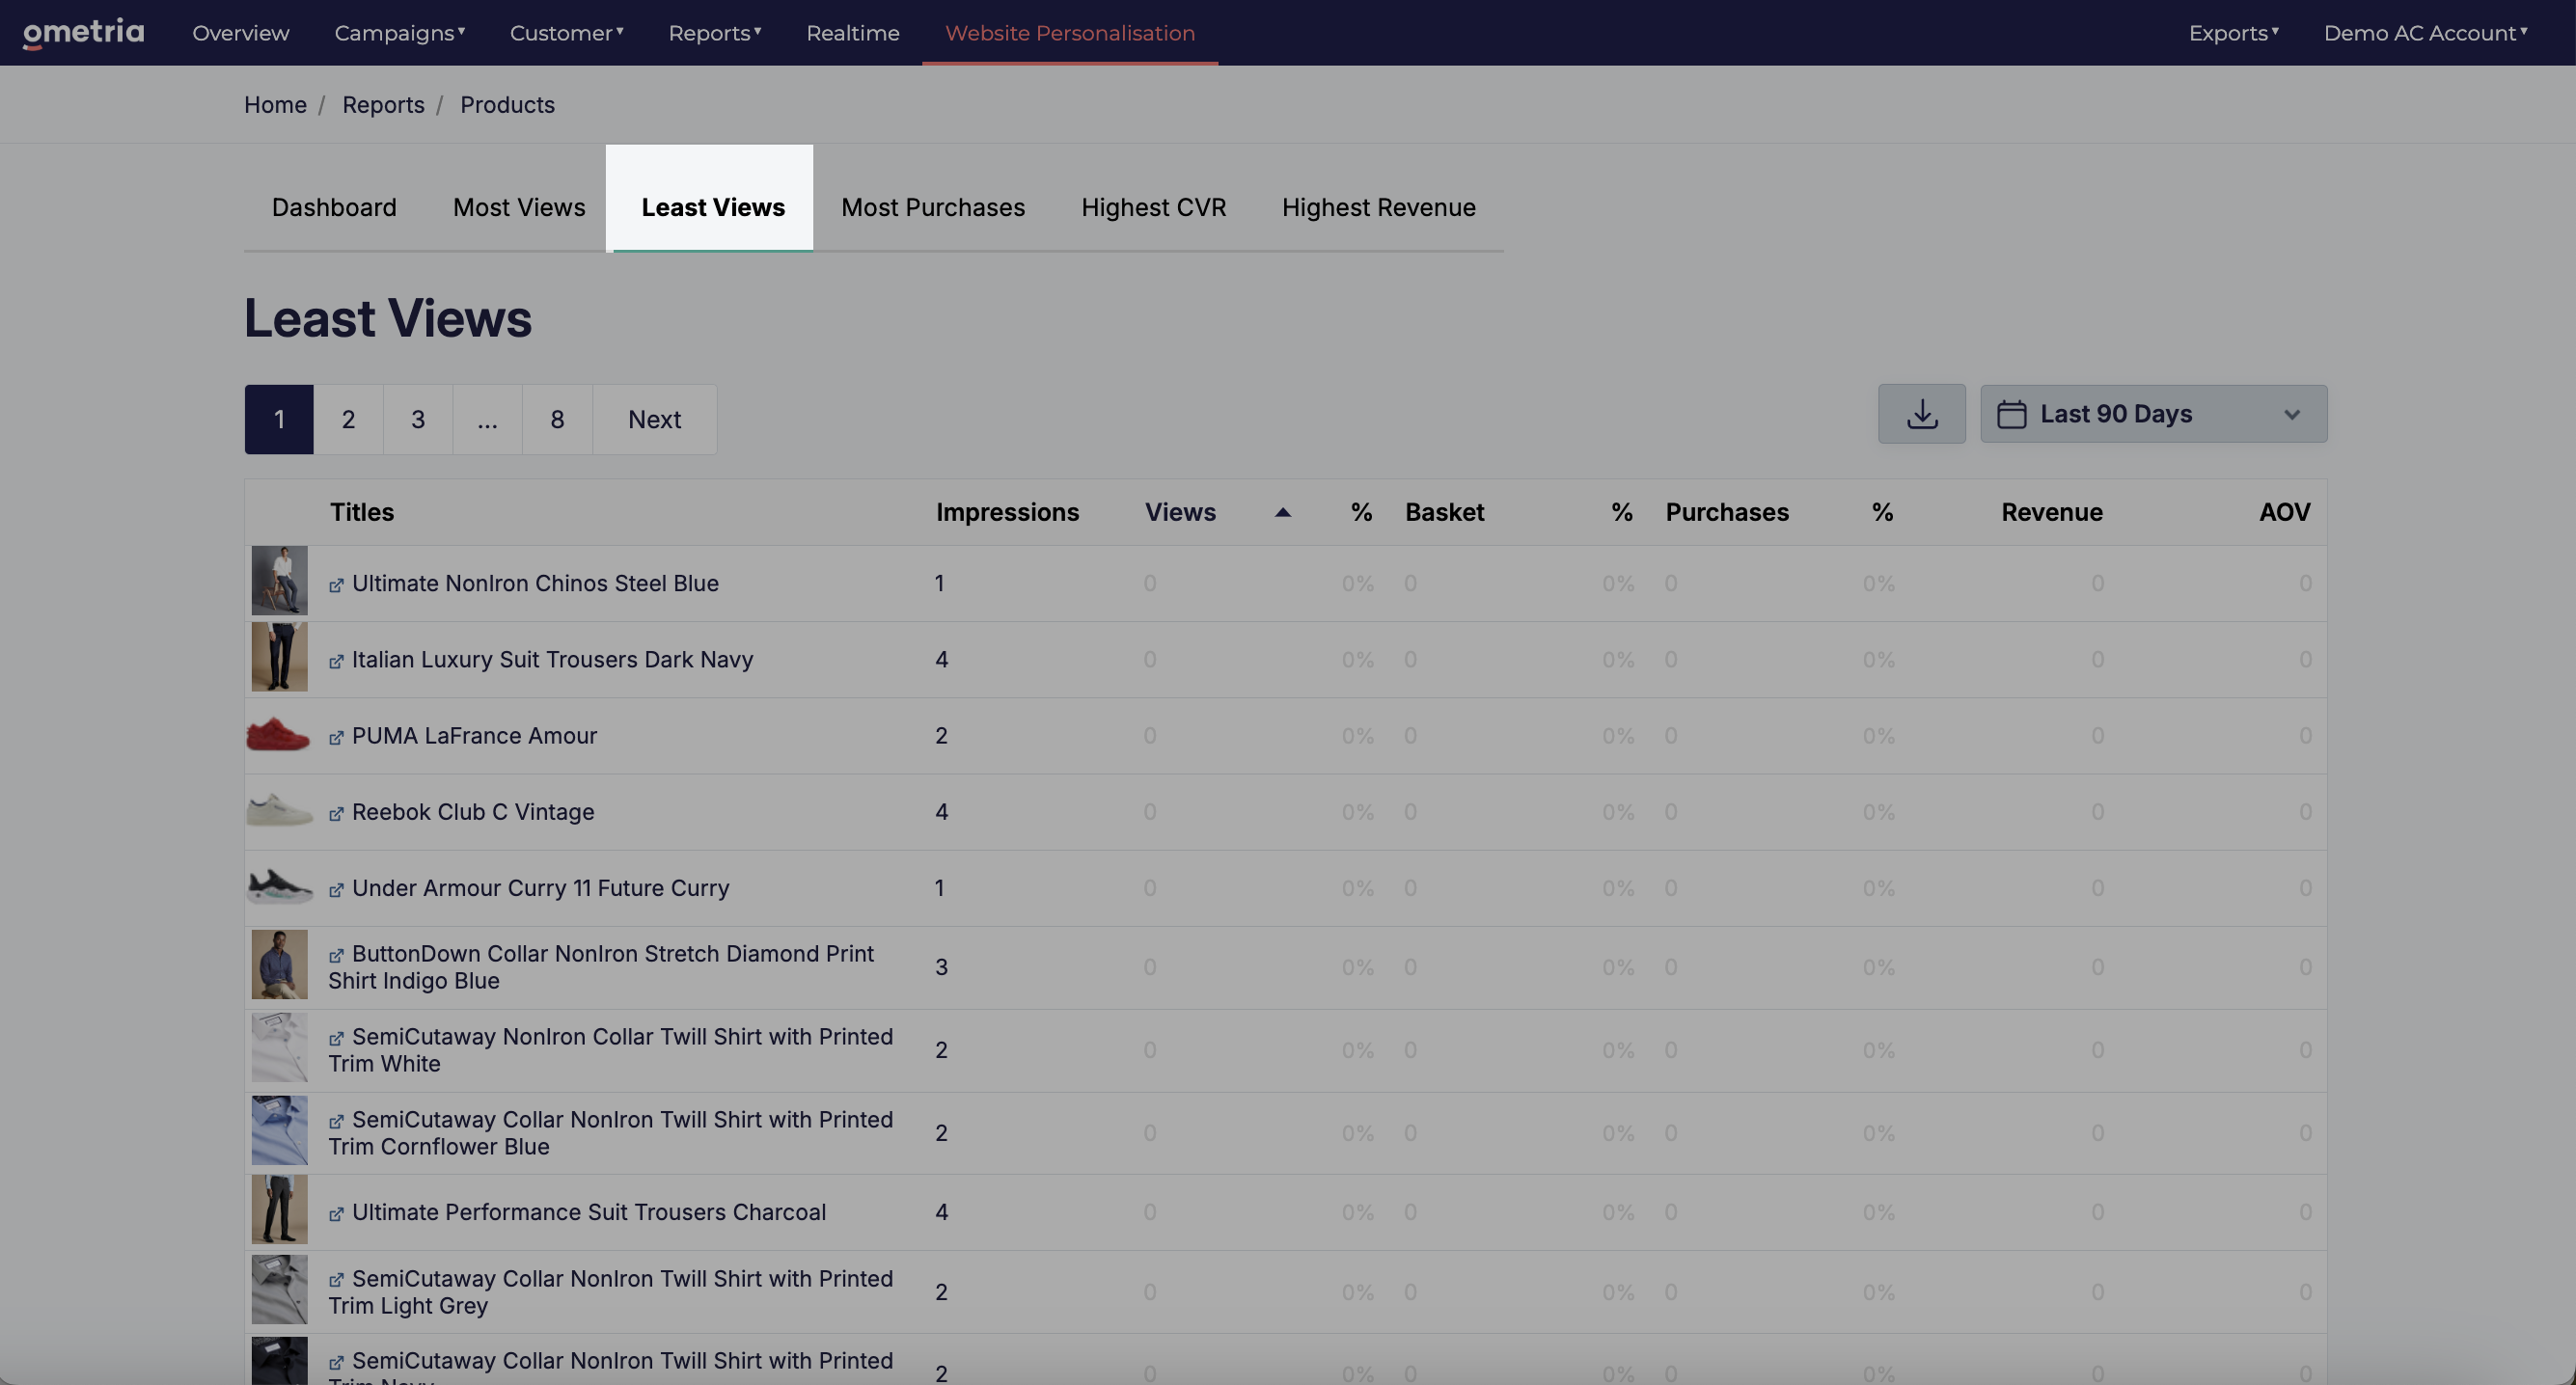
Task: Switch to the Most Views tab
Action: [519, 207]
